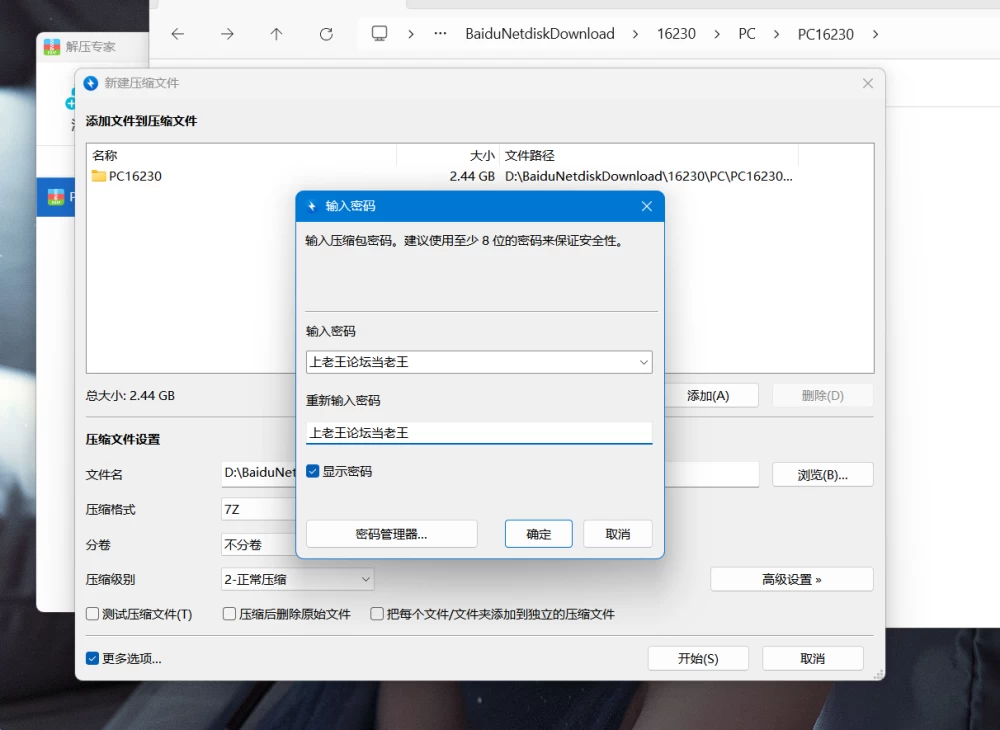Click the 解压专家 app icon in the background window
Screen dimensions: 1000x730
(52, 47)
